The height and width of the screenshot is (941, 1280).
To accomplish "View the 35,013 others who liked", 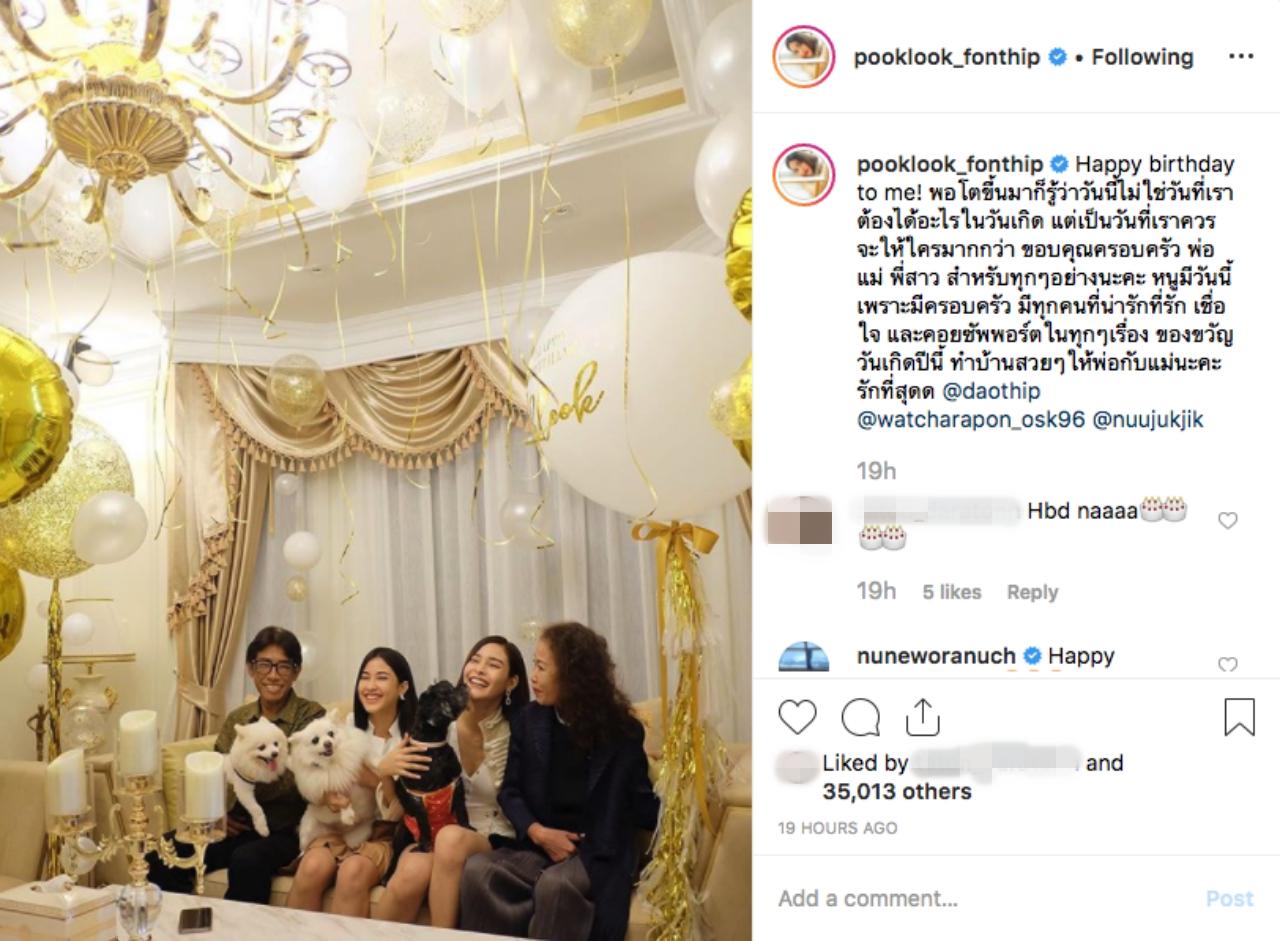I will 897,791.
